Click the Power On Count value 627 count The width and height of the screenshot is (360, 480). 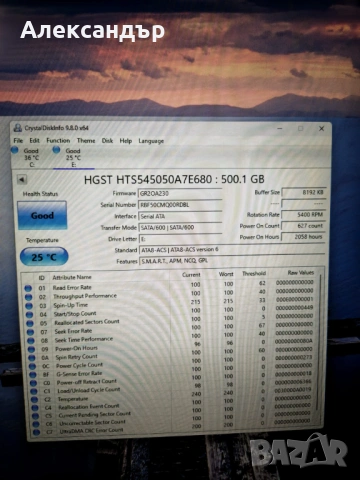304,226
